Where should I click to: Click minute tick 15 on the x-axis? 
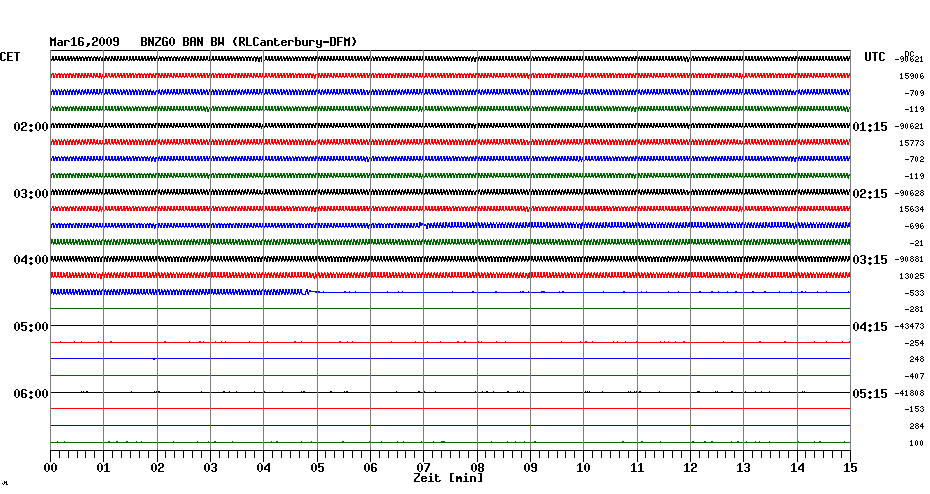(850, 468)
